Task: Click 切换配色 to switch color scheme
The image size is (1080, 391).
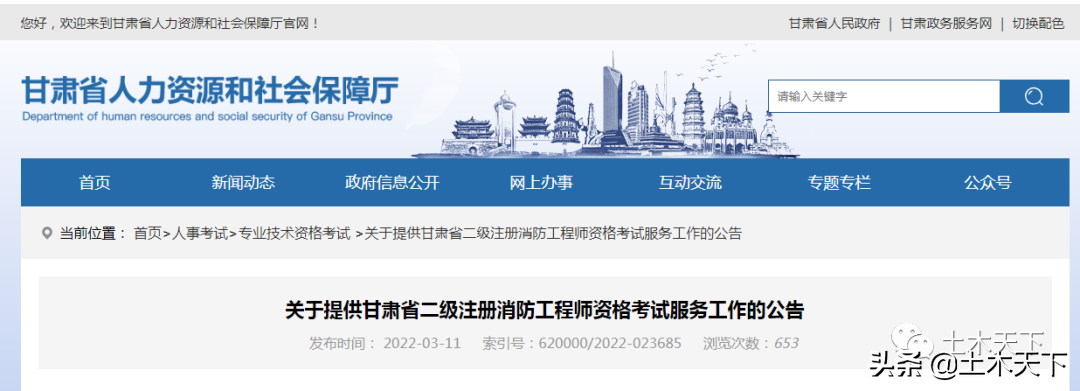Action: point(1038,23)
